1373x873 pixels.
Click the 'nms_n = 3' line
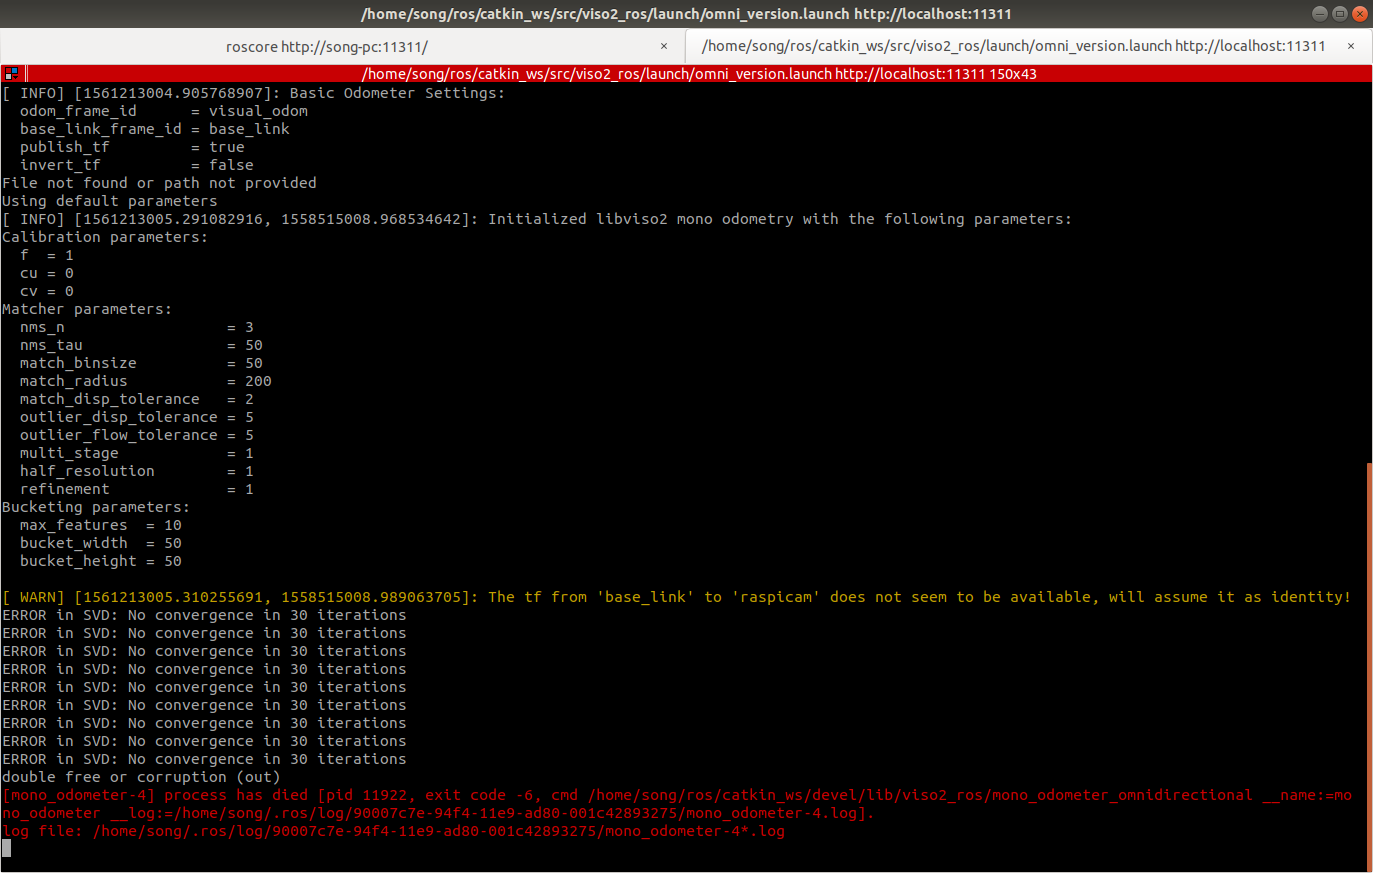point(137,327)
